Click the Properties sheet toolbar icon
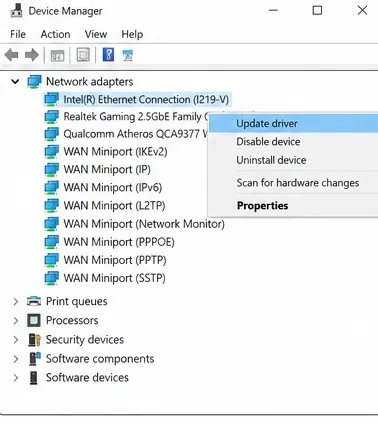 click(83, 55)
